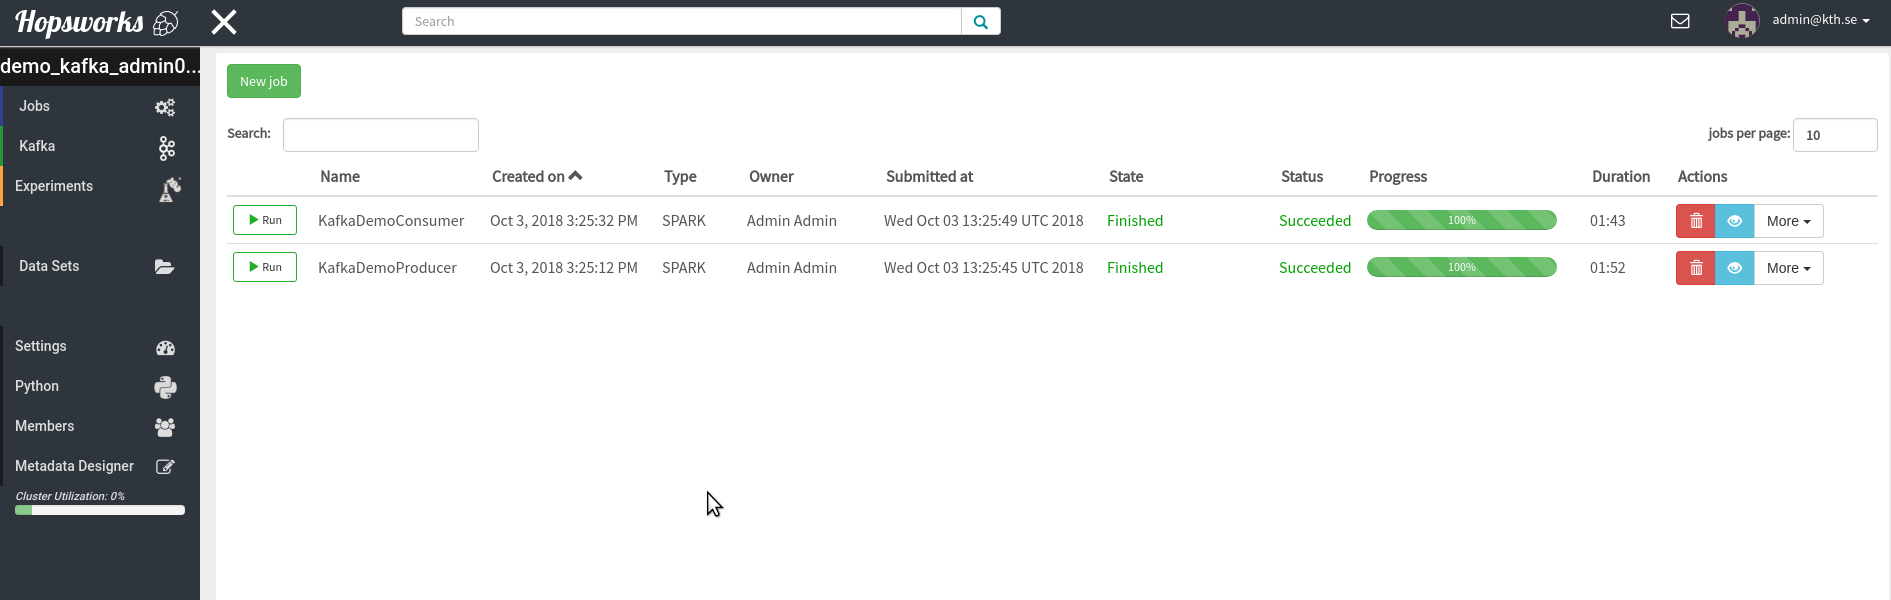This screenshot has height=600, width=1891.
Task: Select the KafkaDemoProducer job name
Action: tap(387, 267)
